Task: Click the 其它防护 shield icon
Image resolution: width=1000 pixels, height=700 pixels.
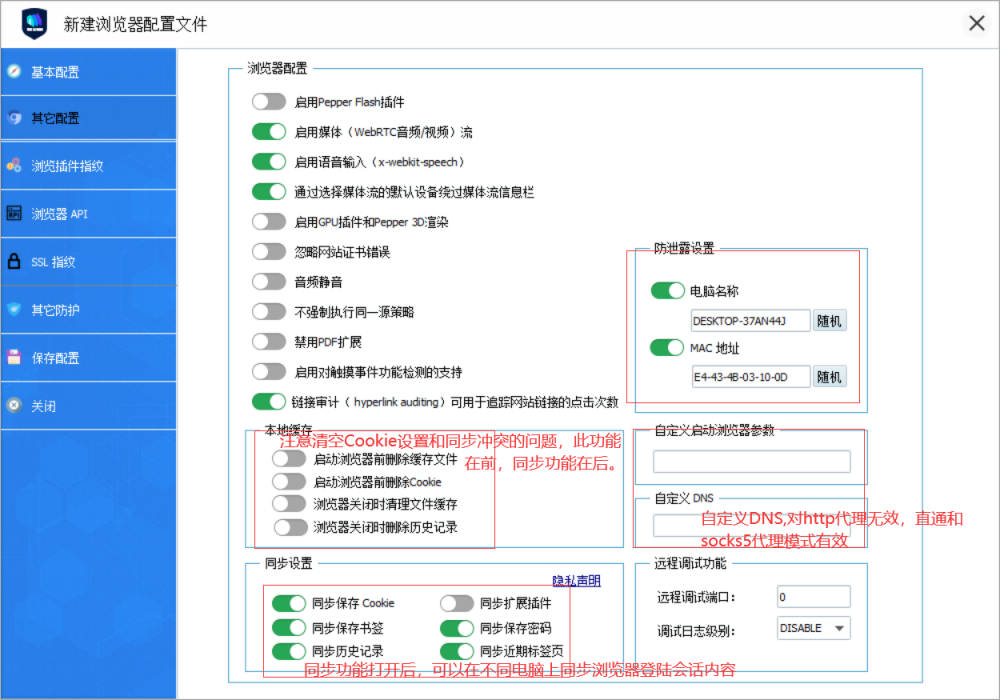Action: point(14,310)
